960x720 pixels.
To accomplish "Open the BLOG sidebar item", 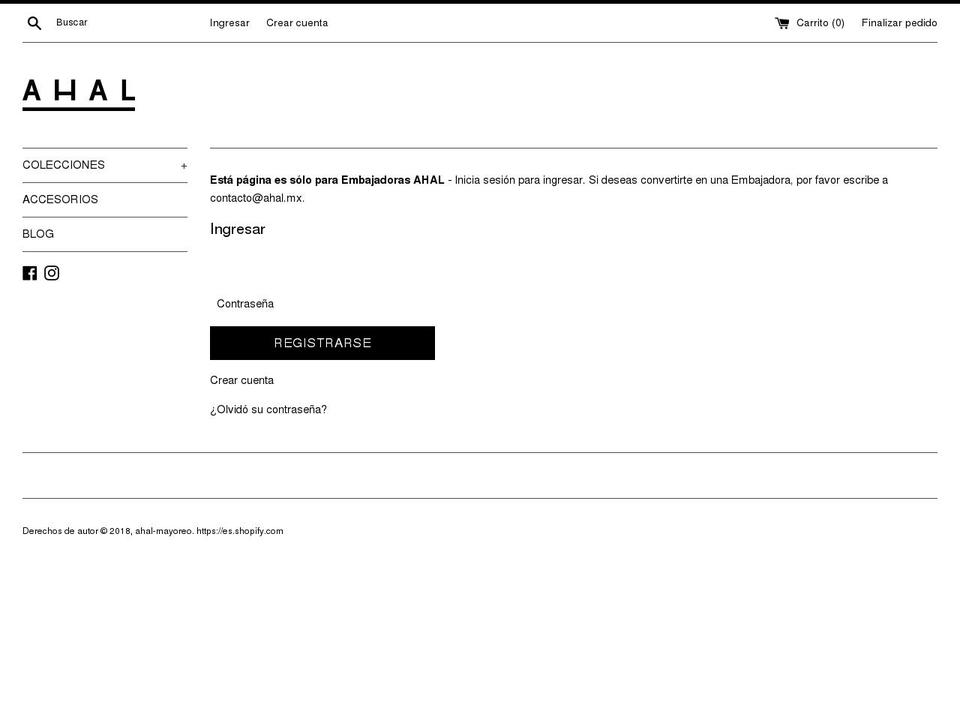I will coord(38,234).
